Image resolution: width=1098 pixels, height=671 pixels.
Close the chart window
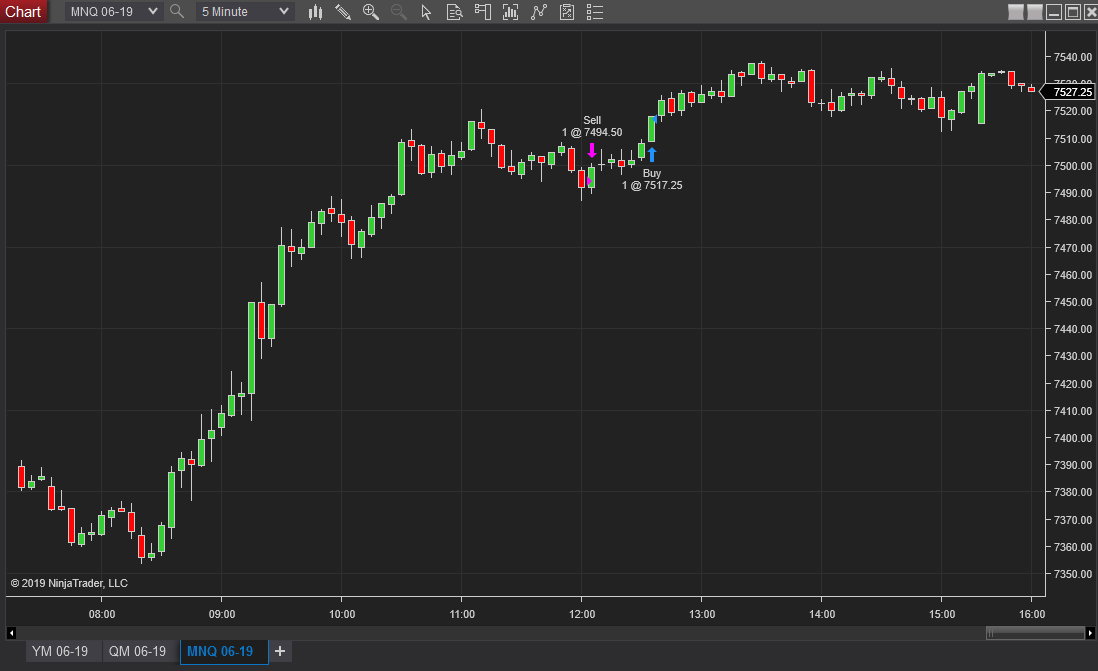[x=1090, y=12]
